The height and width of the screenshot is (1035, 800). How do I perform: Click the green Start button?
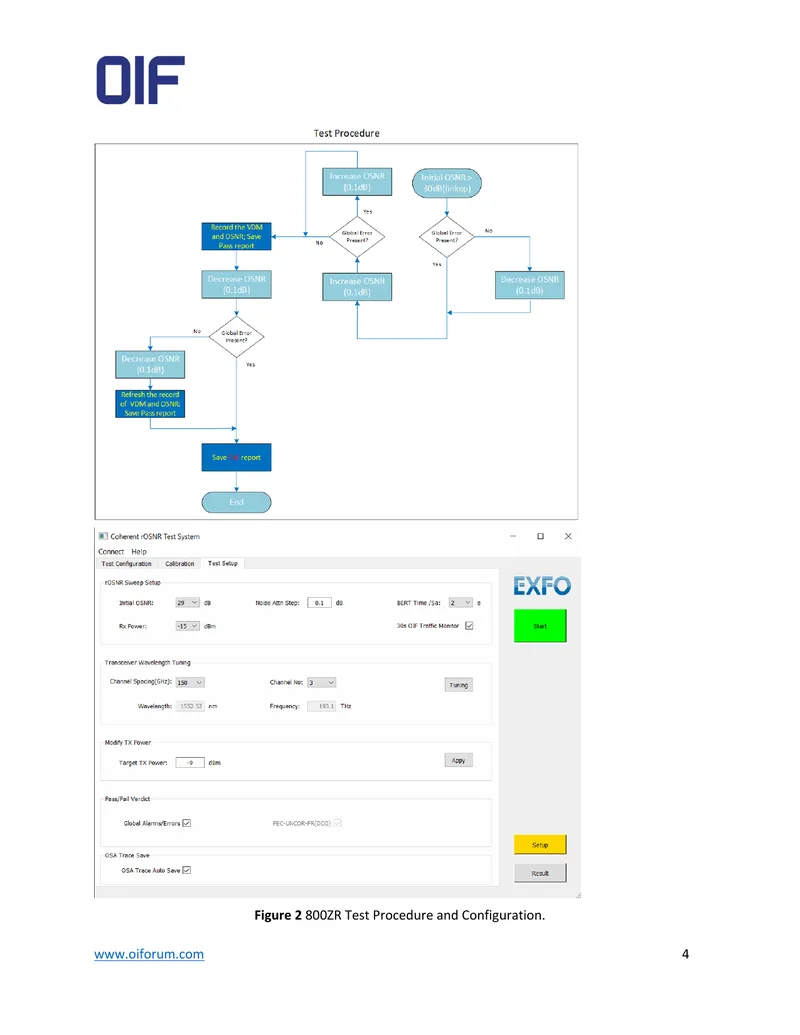pos(540,626)
